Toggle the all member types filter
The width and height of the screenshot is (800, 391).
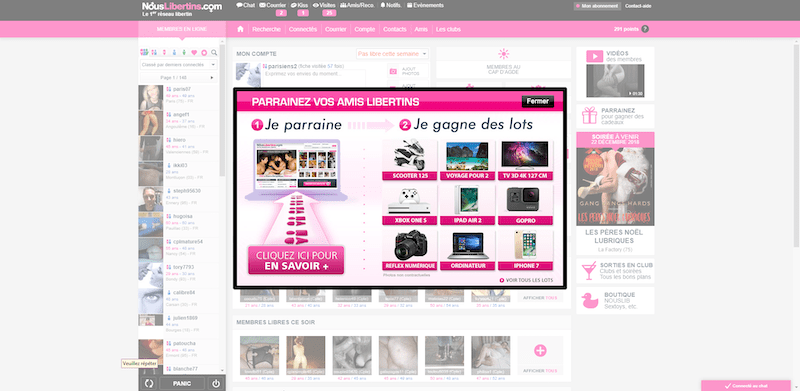click(x=144, y=53)
